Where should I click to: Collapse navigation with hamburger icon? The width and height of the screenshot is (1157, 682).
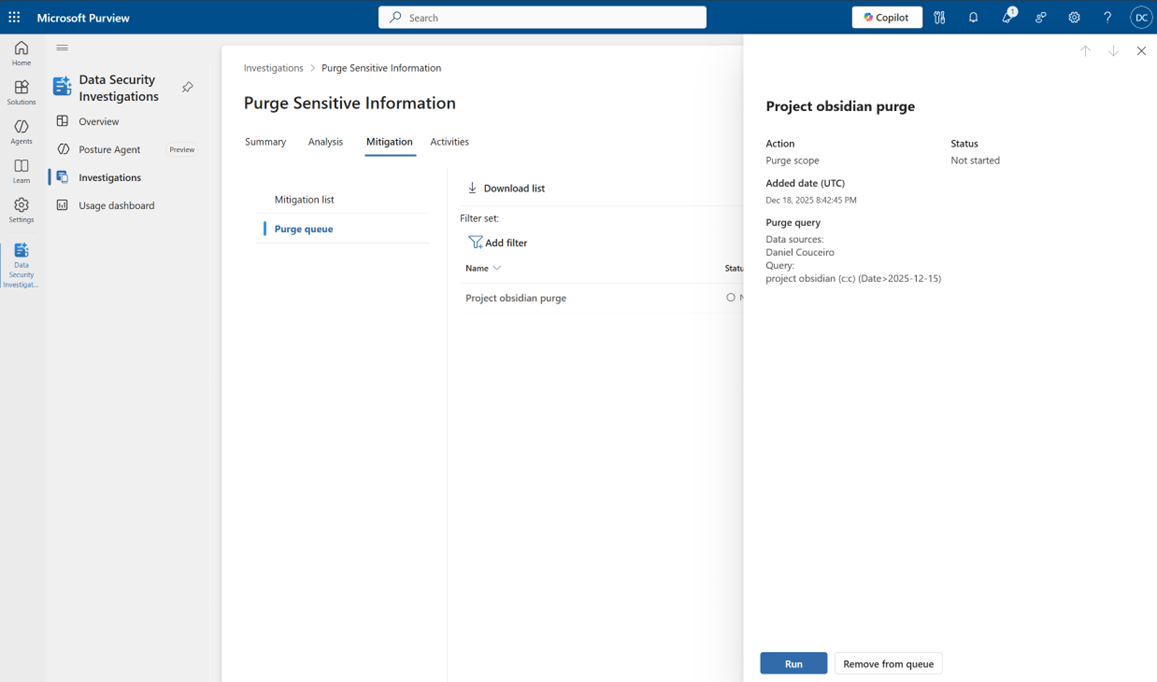(62, 48)
